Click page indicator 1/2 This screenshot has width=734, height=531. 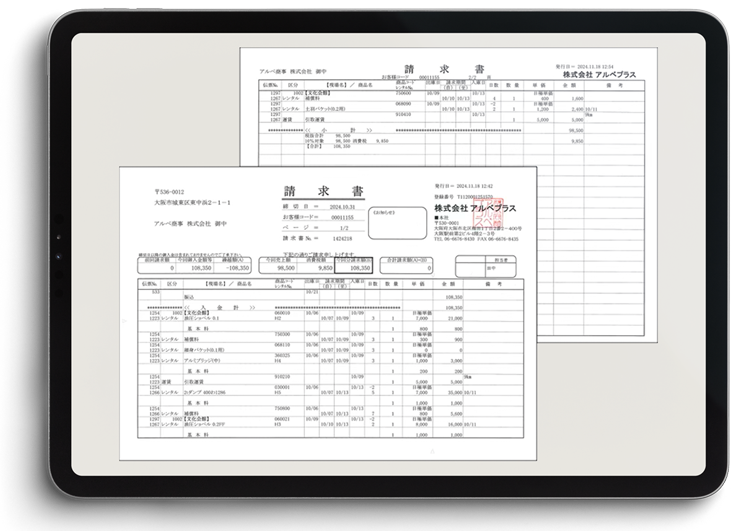click(x=344, y=228)
